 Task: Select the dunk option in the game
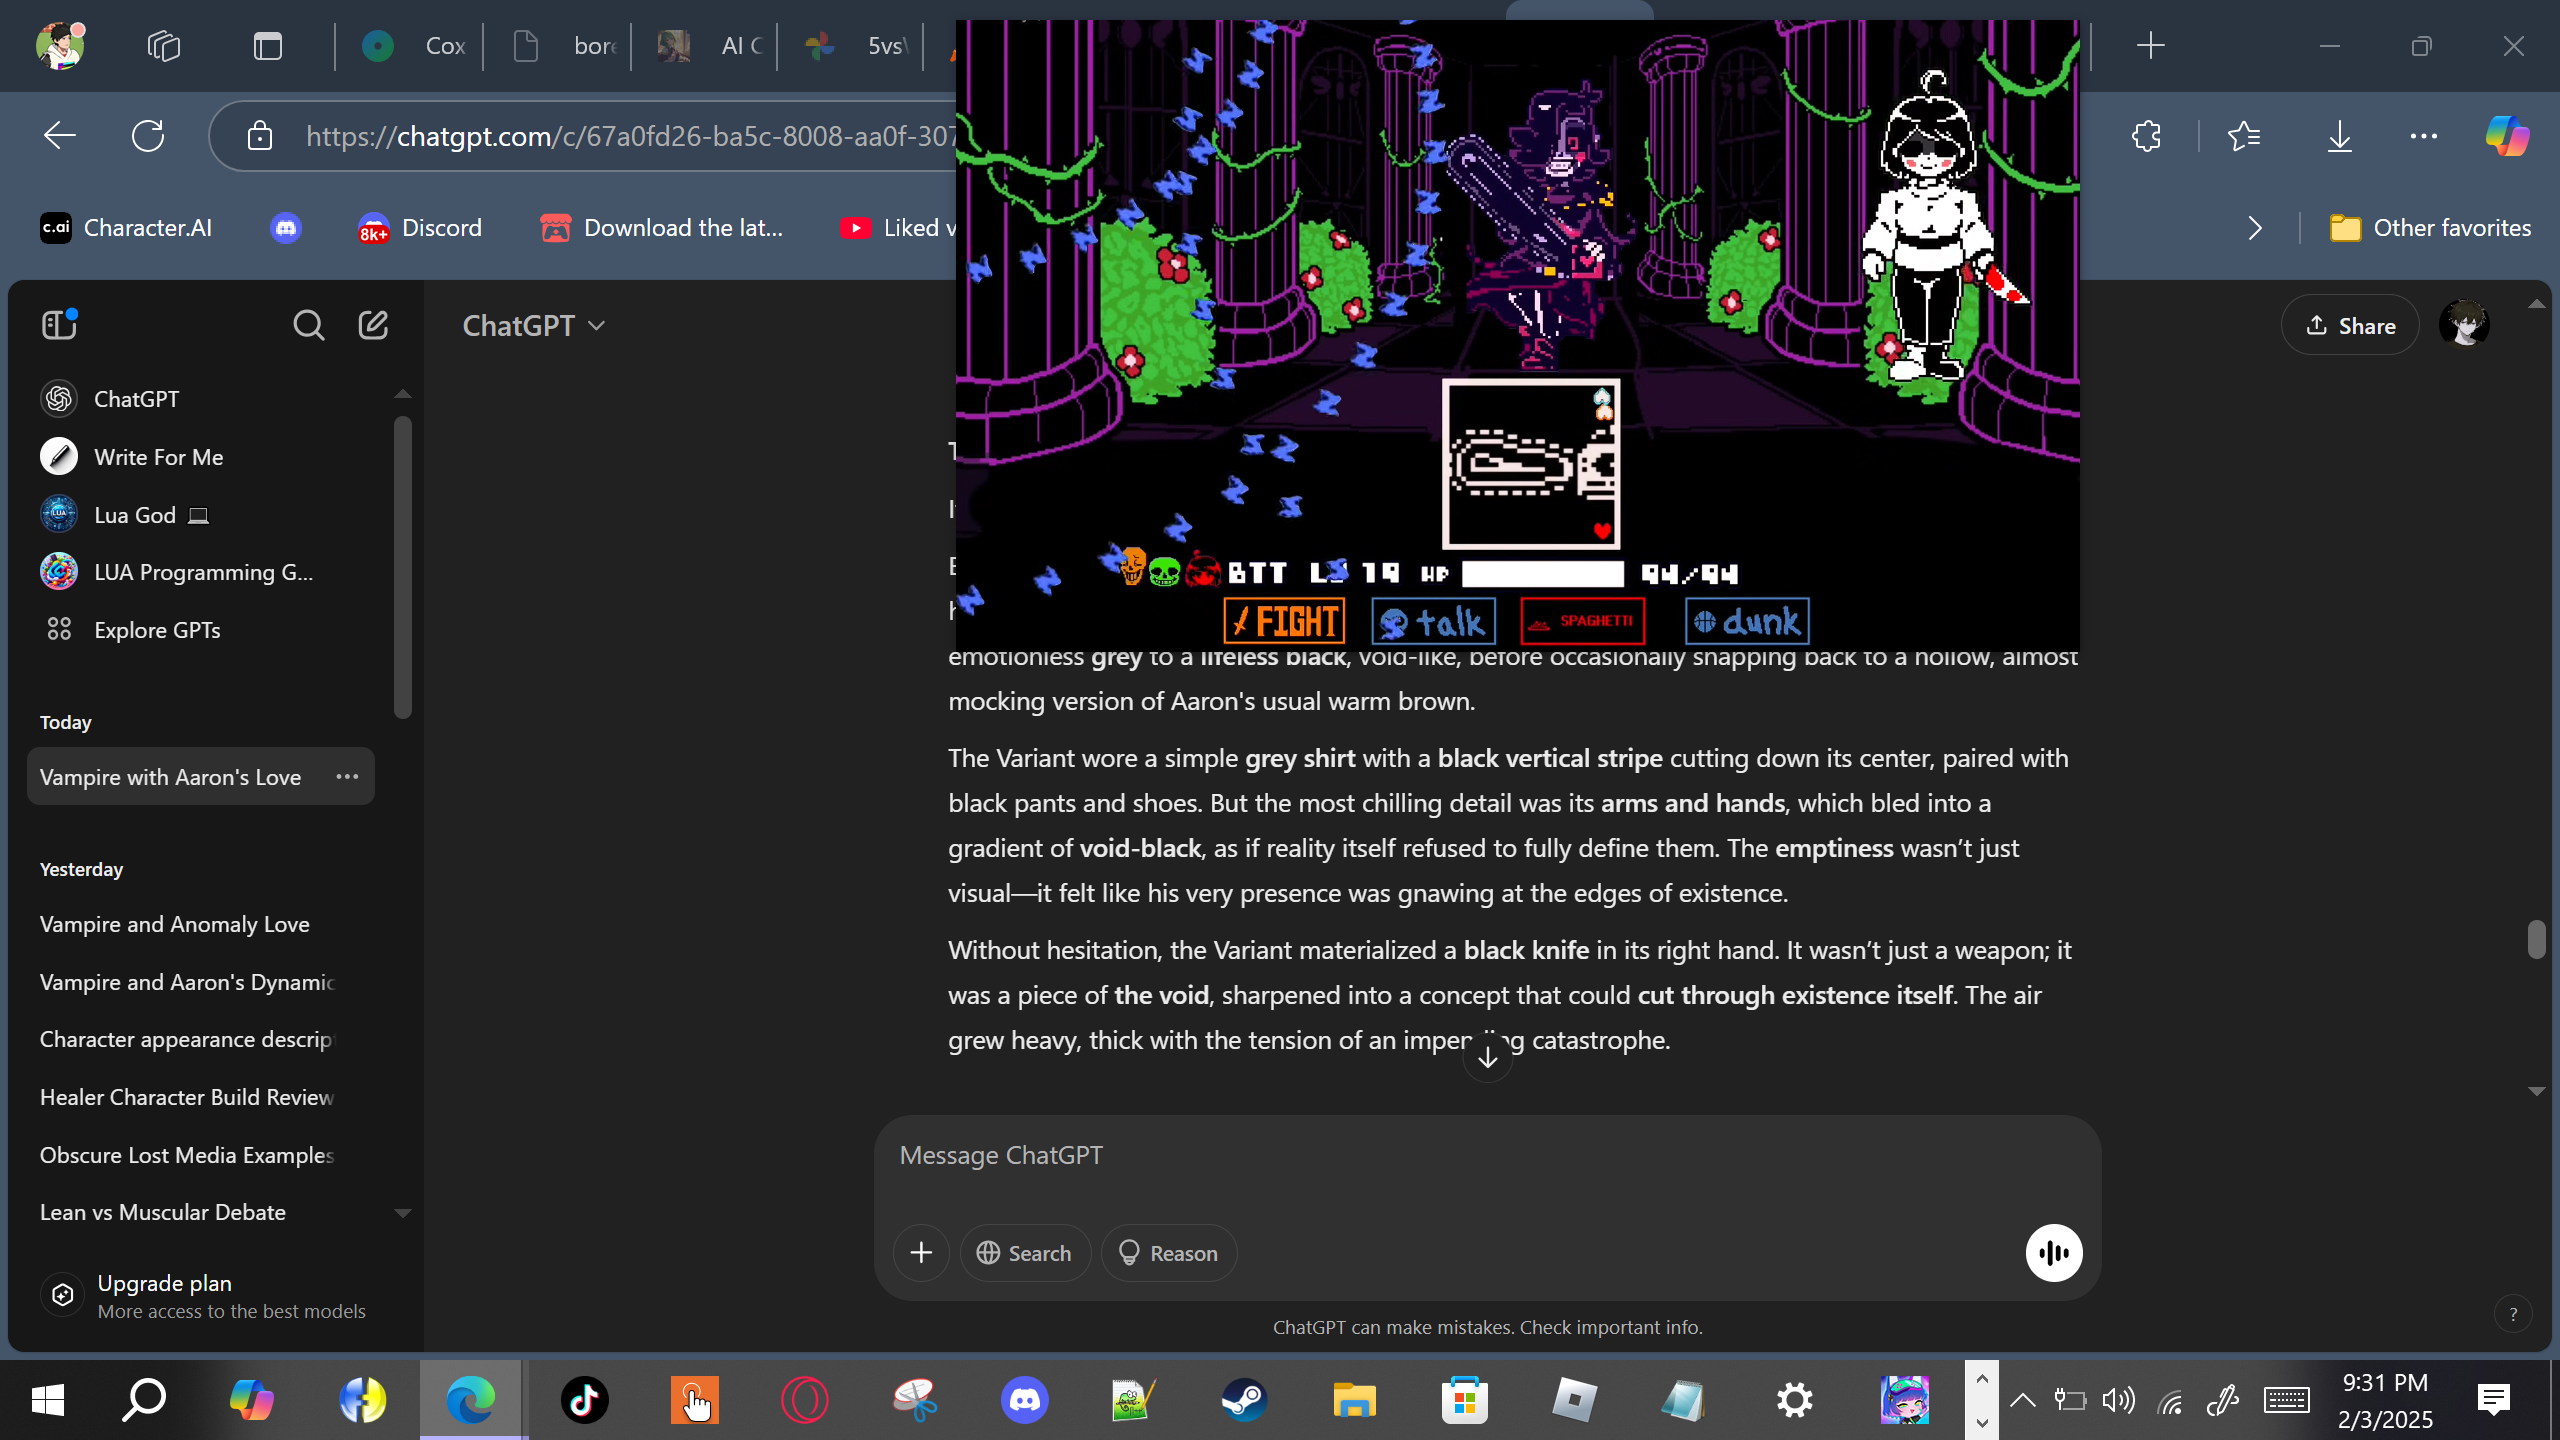click(x=1747, y=621)
